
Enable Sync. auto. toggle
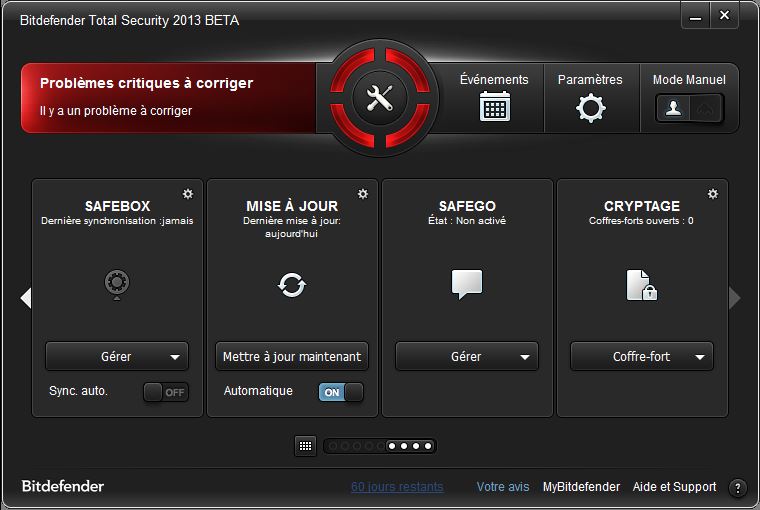coord(166,392)
